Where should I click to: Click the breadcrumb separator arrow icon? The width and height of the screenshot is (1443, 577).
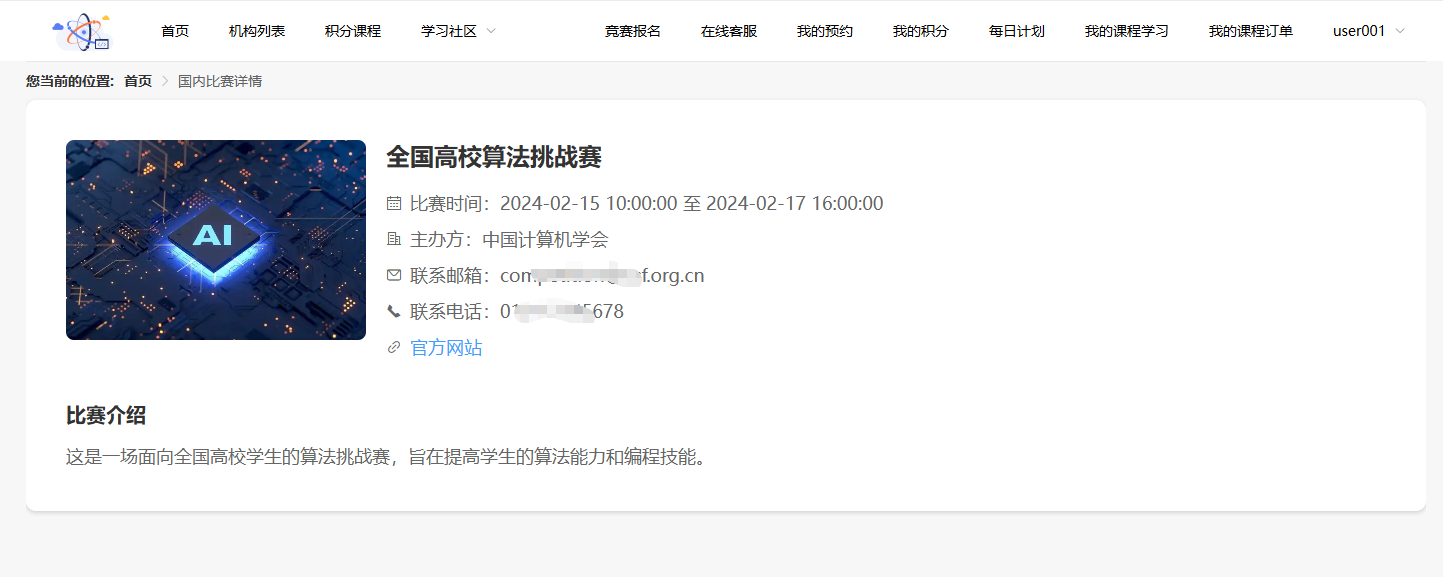[165, 81]
